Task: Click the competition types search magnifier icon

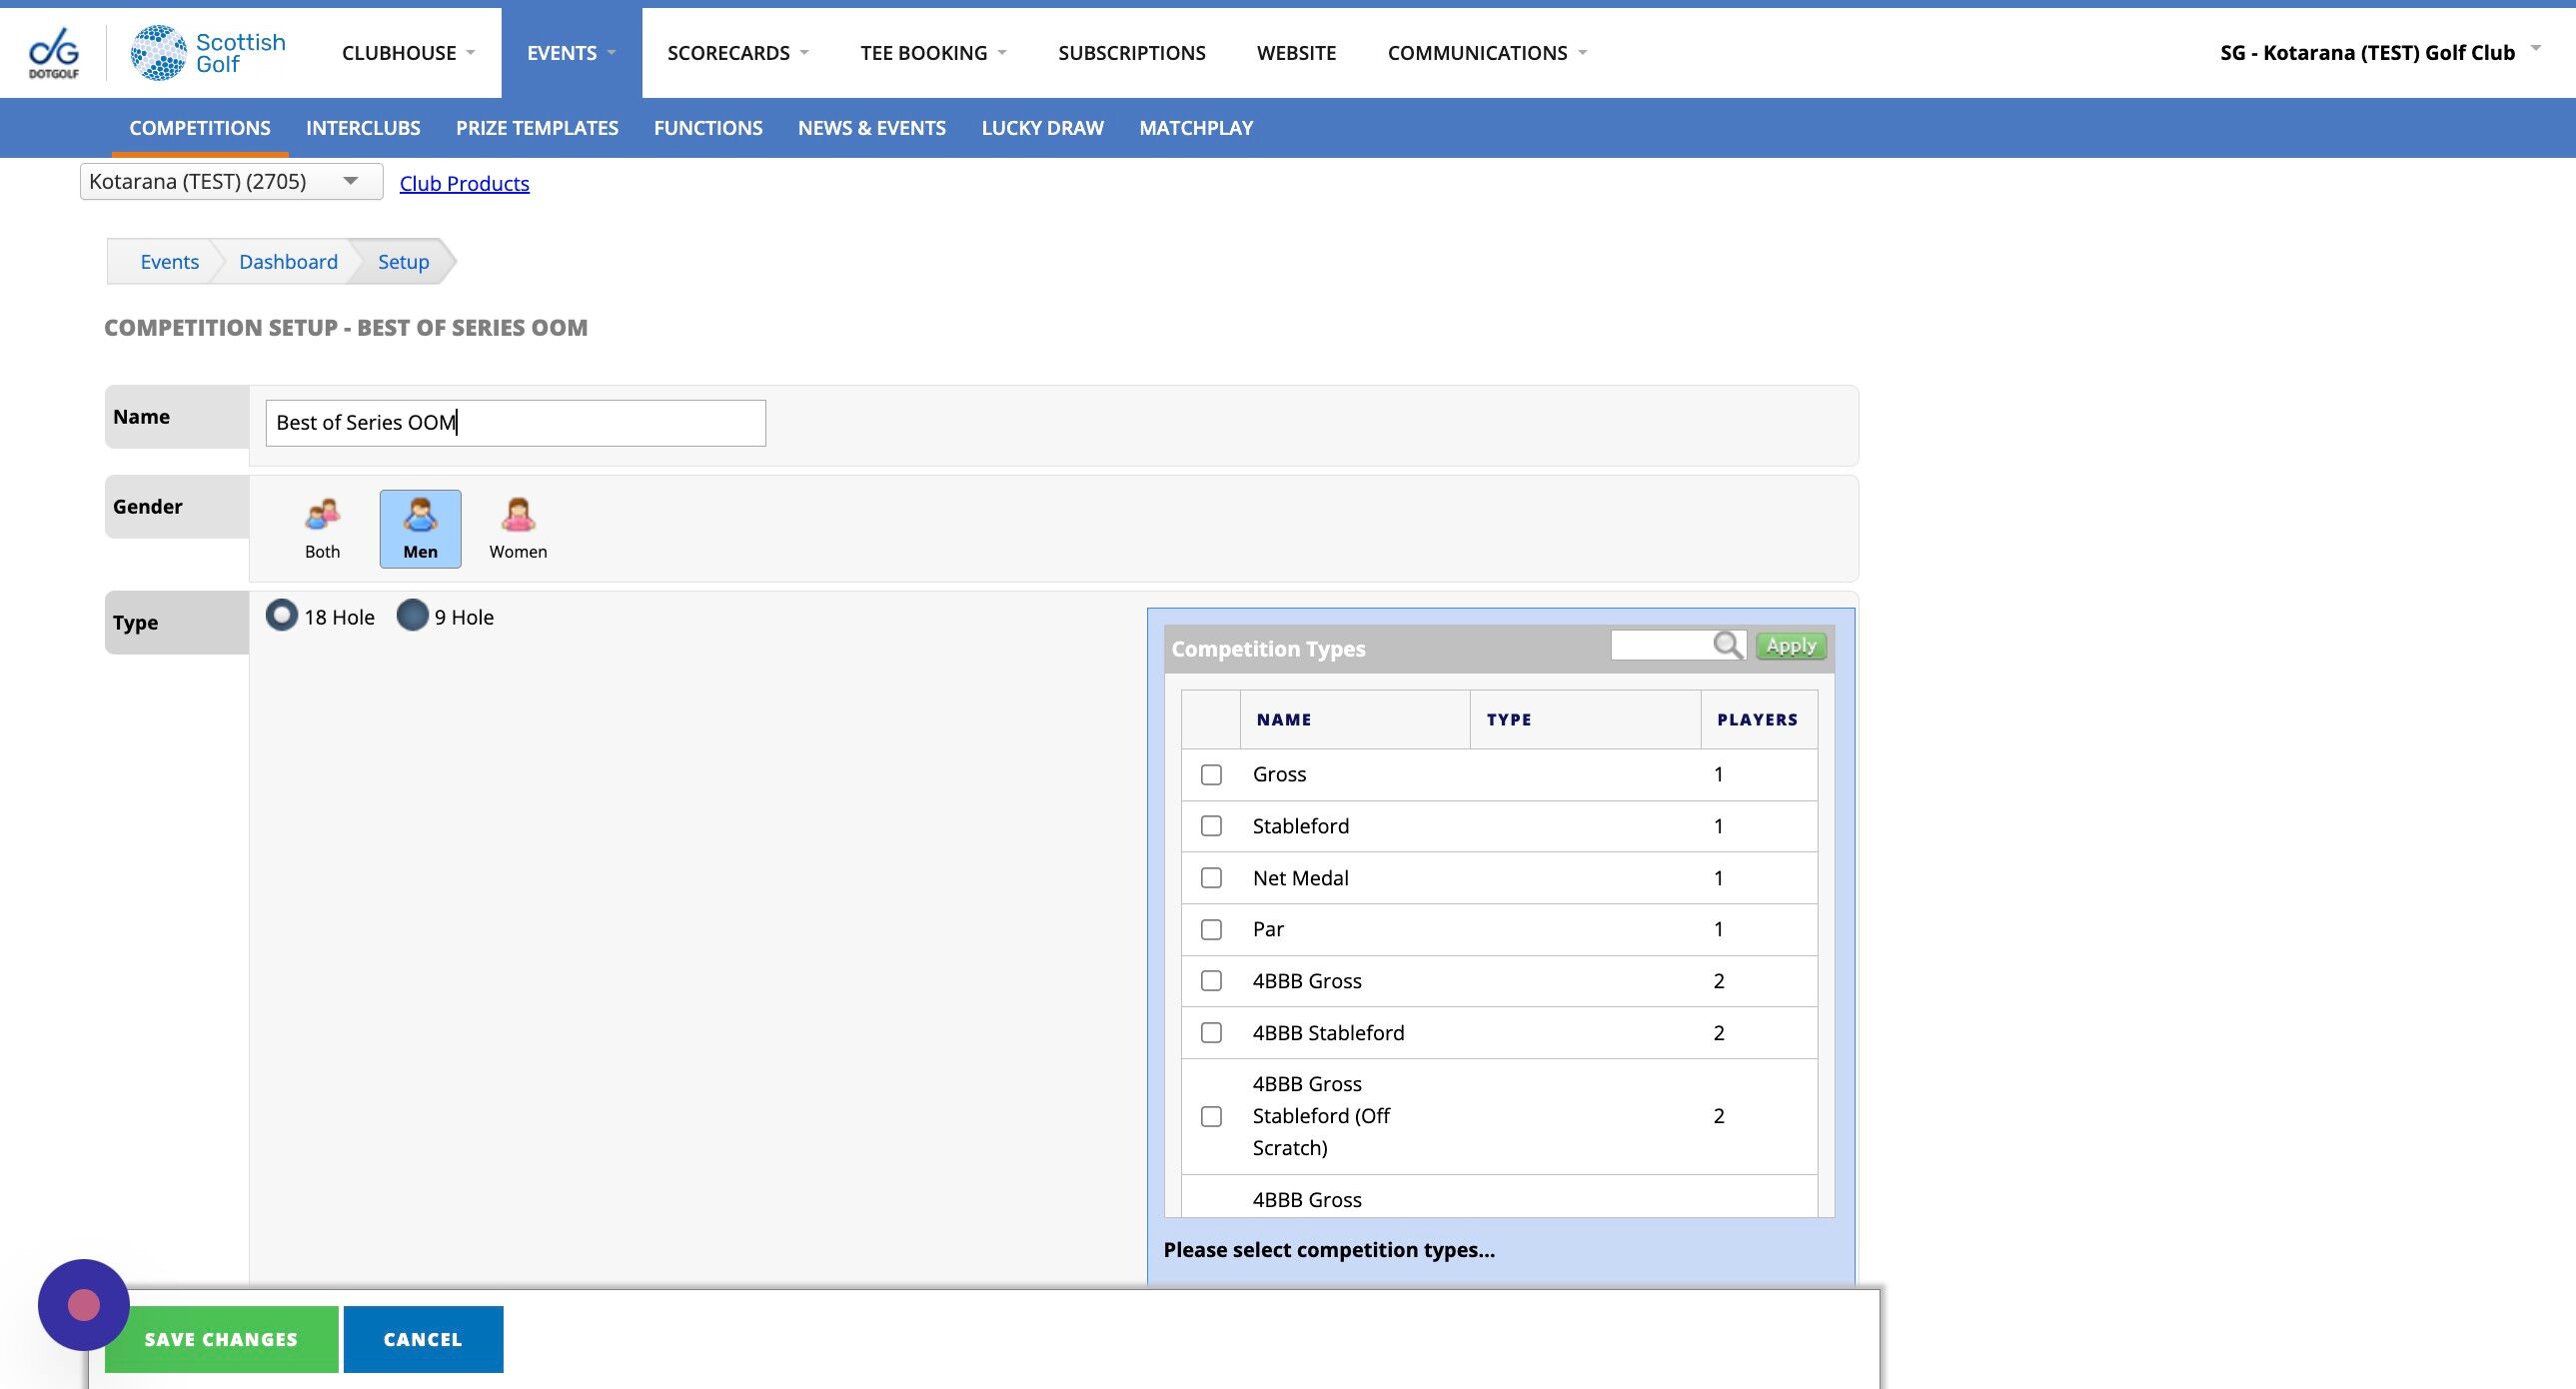Action: click(1727, 645)
